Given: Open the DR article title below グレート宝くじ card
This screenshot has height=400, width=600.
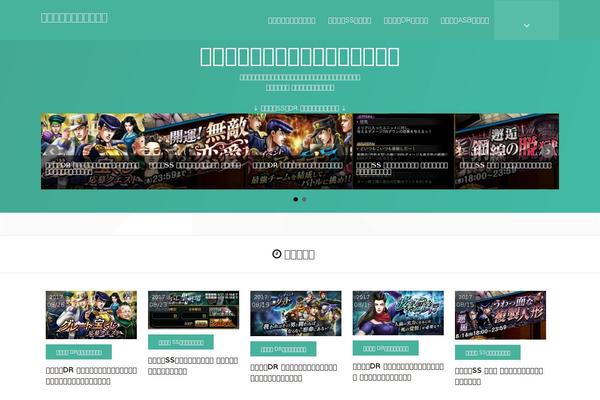Looking at the screenshot, I should point(91,376).
